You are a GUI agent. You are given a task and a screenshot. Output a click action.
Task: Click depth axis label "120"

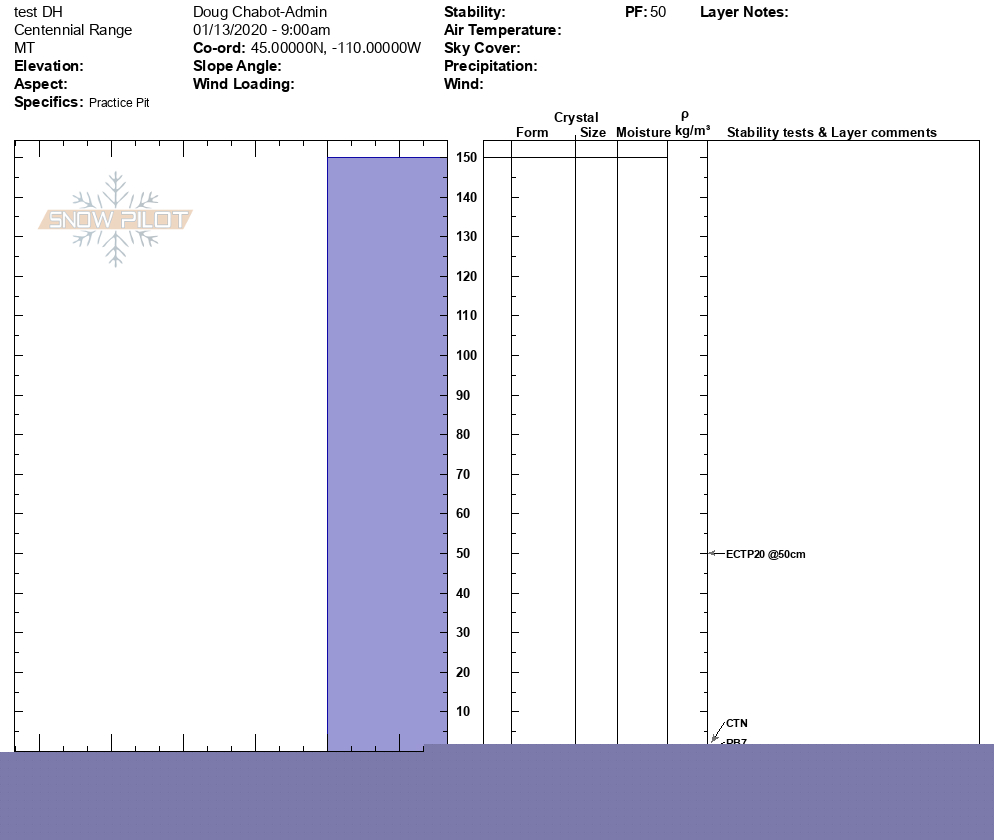click(467, 276)
